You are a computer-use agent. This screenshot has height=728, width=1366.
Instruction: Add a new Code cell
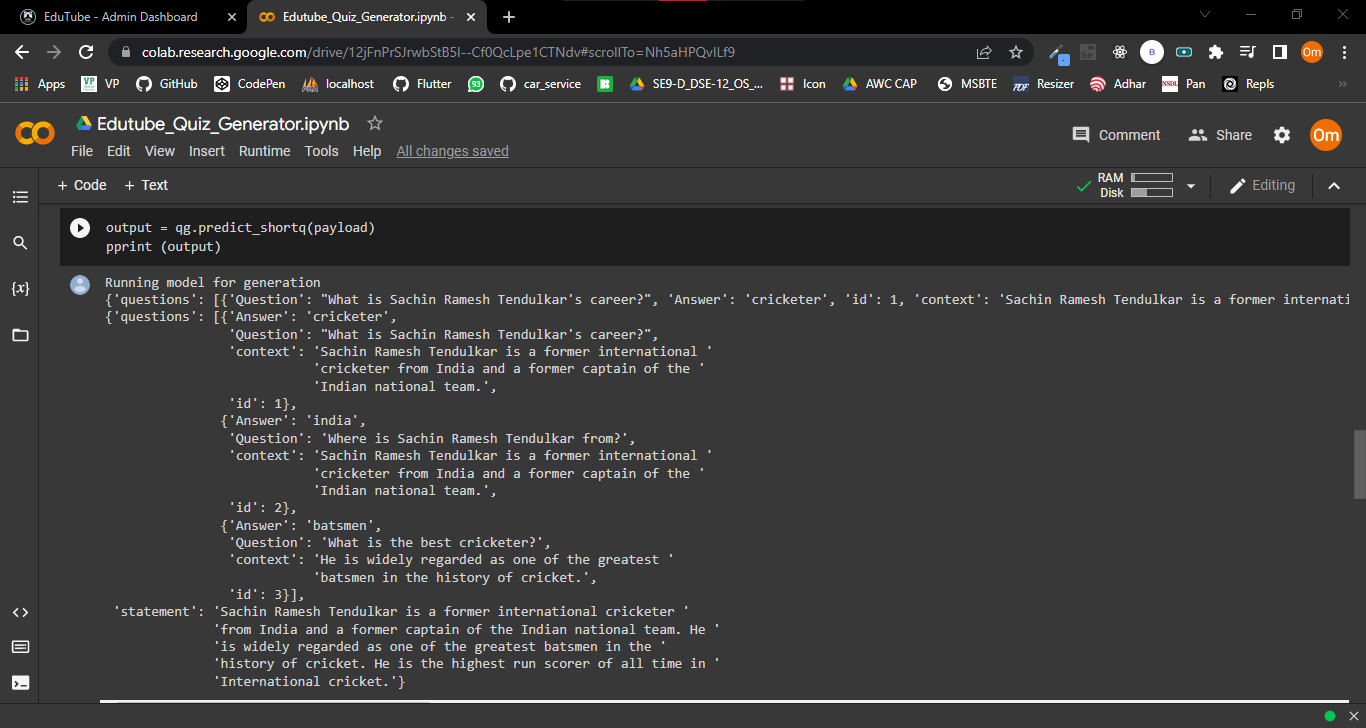[82, 185]
